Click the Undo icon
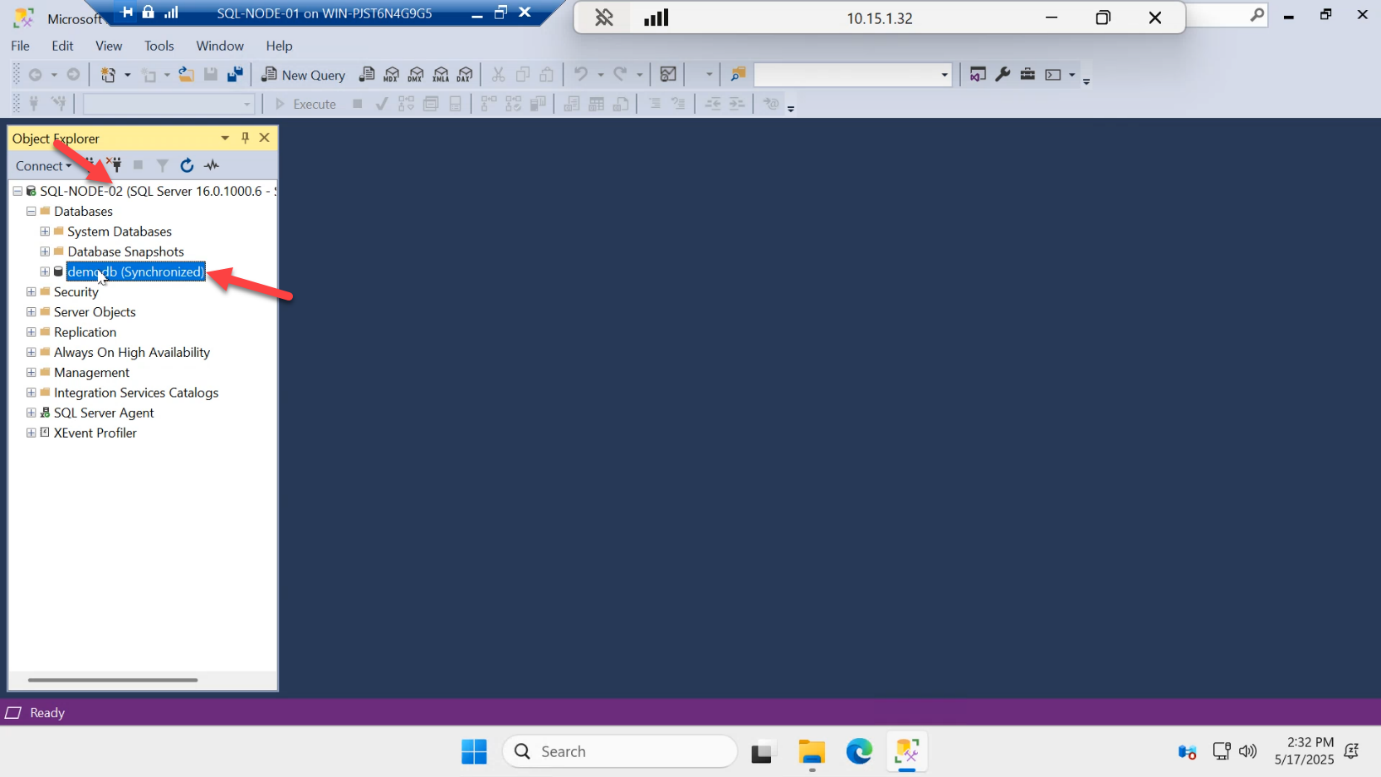Viewport: 1381px width, 777px height. [581, 75]
